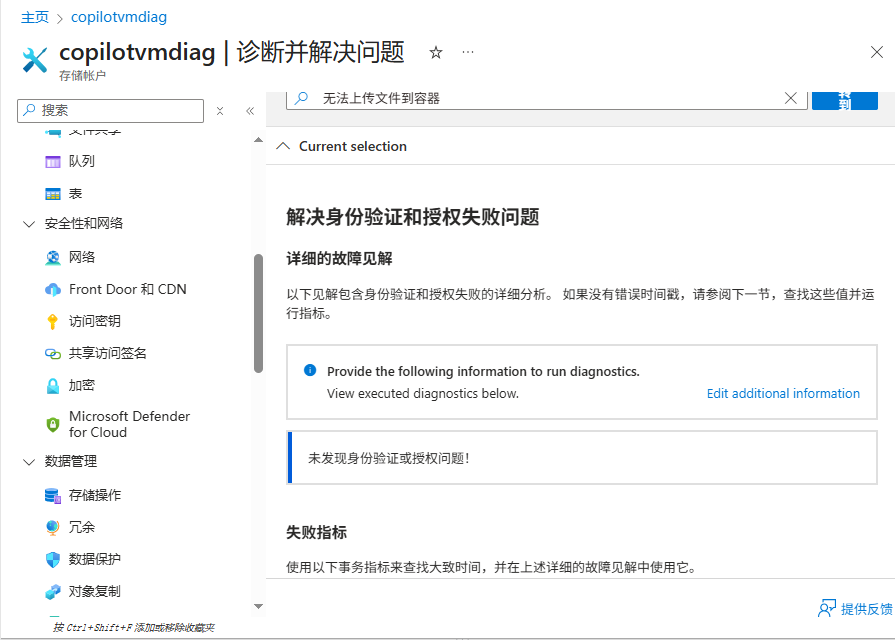
Task: Click the 加密 lock icon
Action: (x=53, y=386)
